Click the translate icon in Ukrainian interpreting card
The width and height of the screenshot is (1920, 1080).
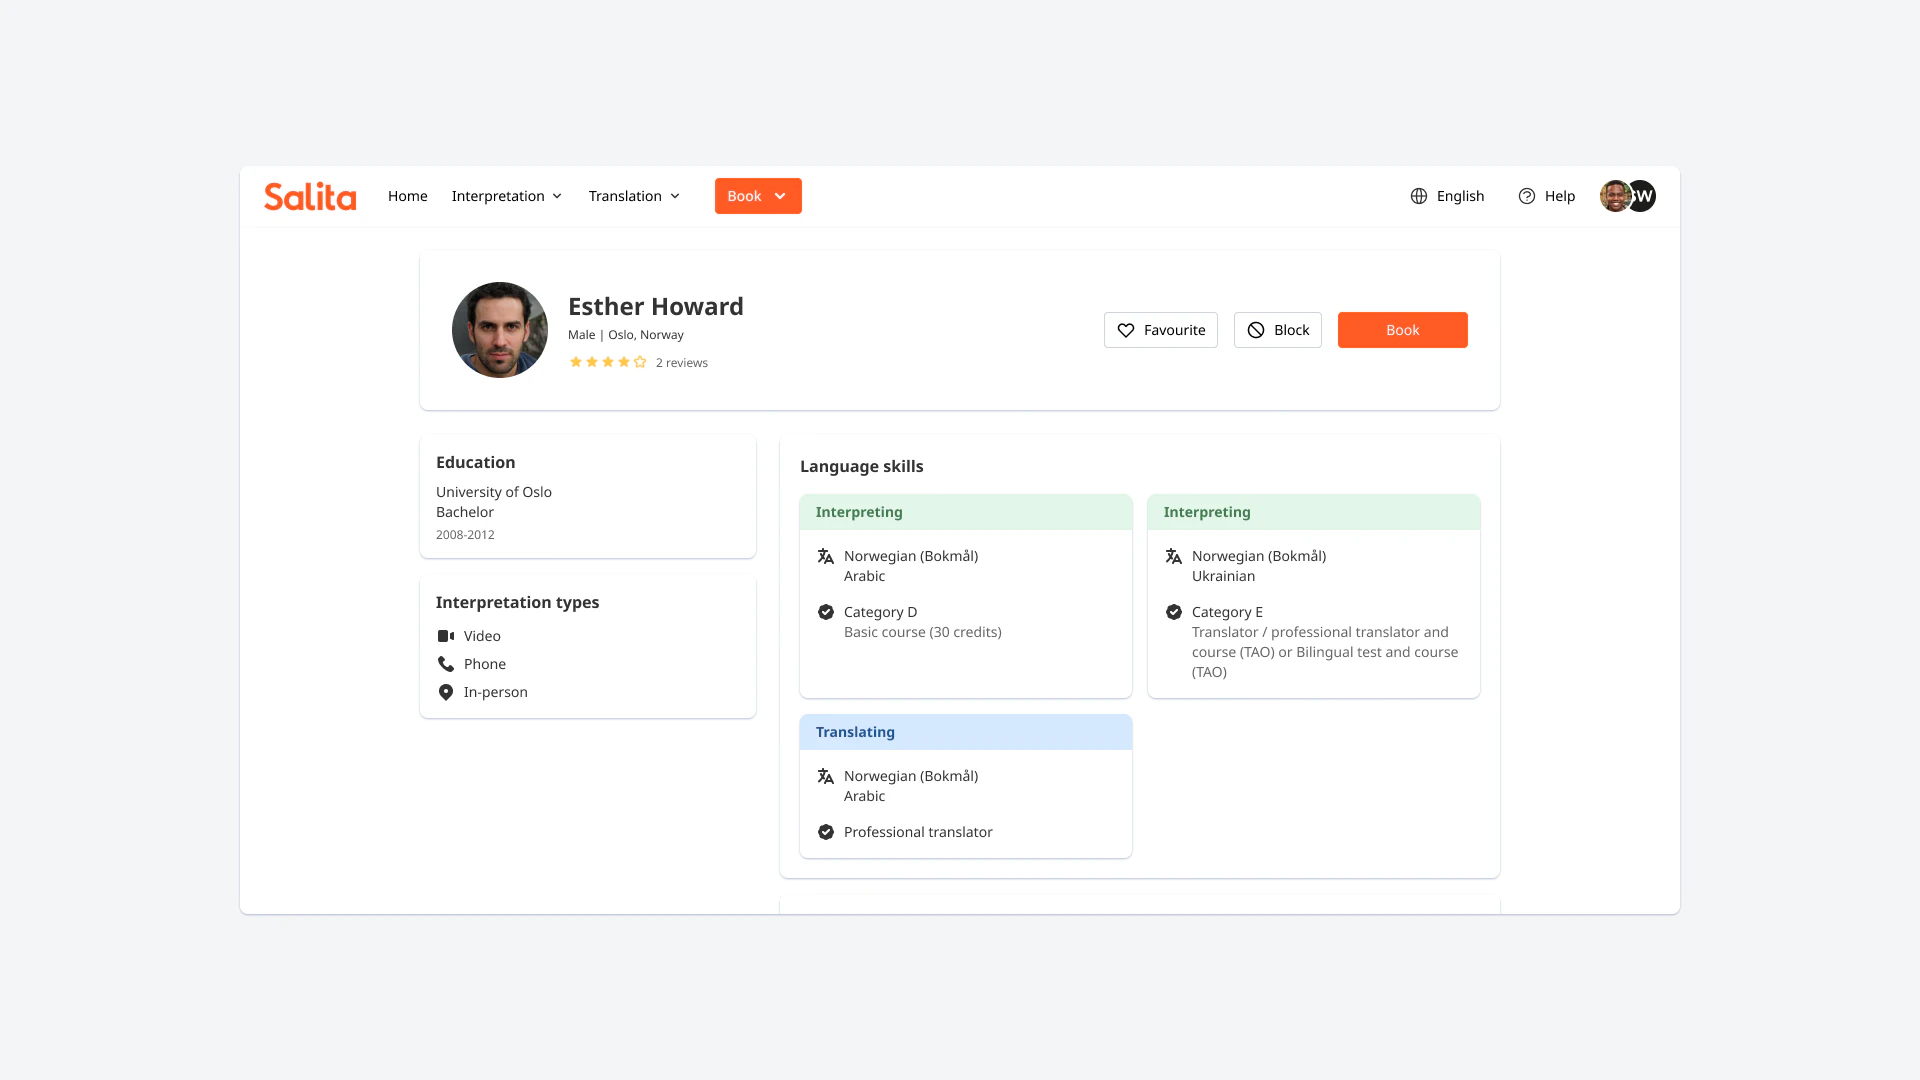1174,556
